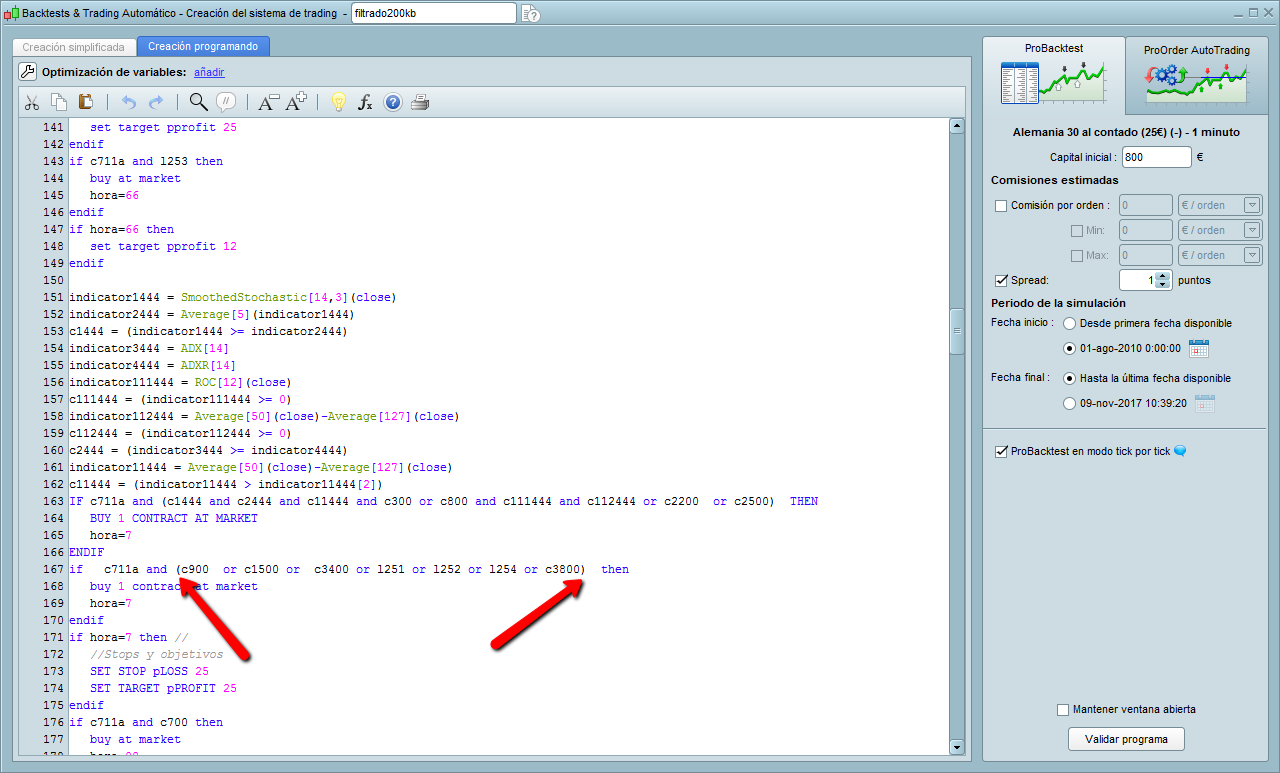Select the Creación programando tab
Screen dimensions: 1280x773
pyautogui.click(x=203, y=47)
